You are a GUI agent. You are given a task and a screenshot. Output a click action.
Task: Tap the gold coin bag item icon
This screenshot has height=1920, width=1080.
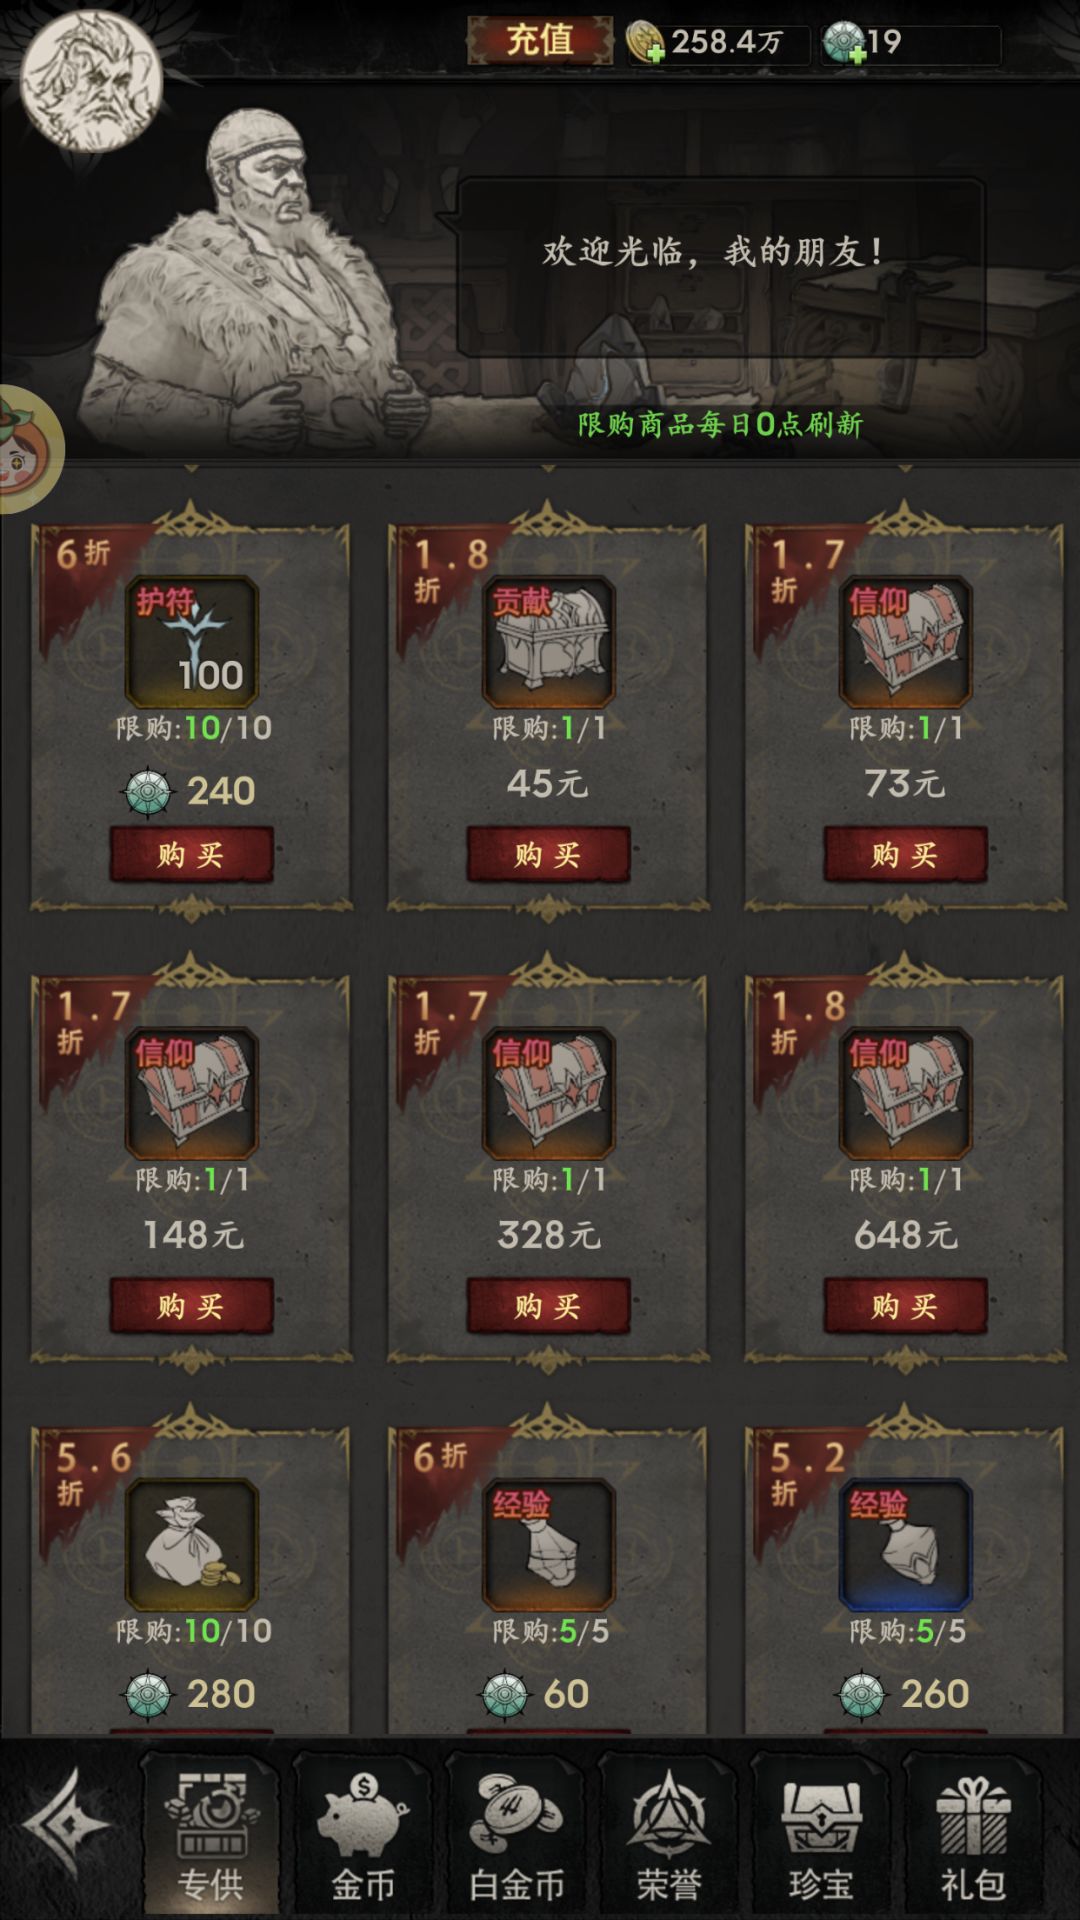[x=192, y=1544]
